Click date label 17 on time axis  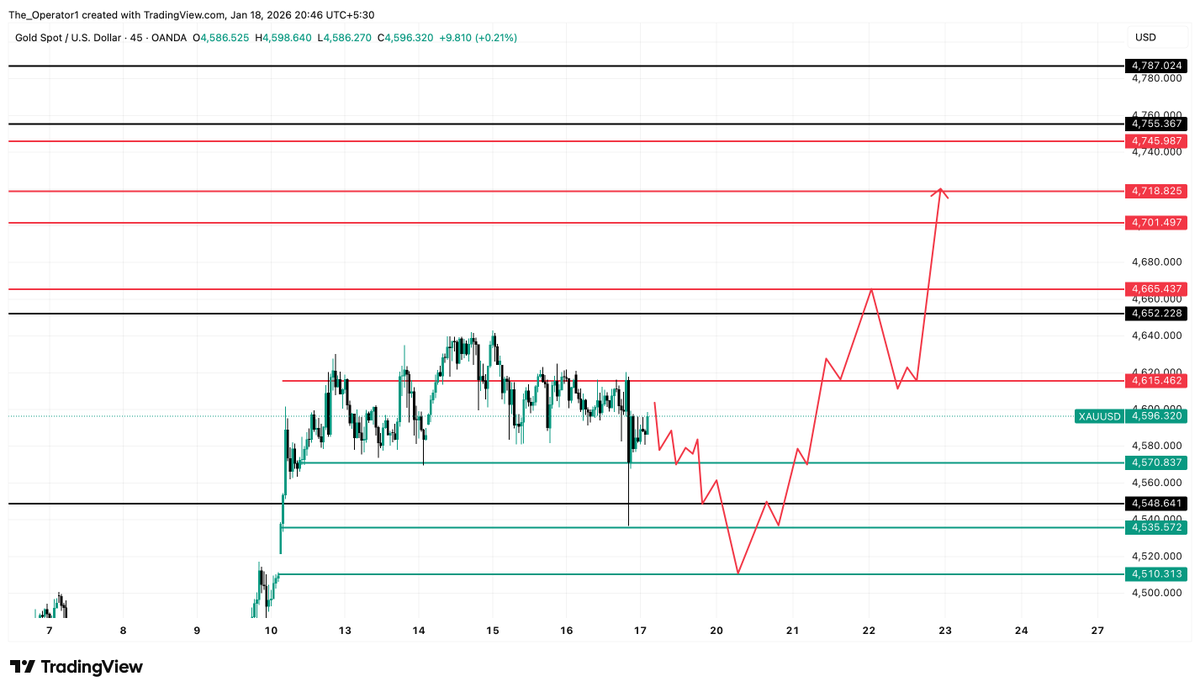(x=641, y=630)
